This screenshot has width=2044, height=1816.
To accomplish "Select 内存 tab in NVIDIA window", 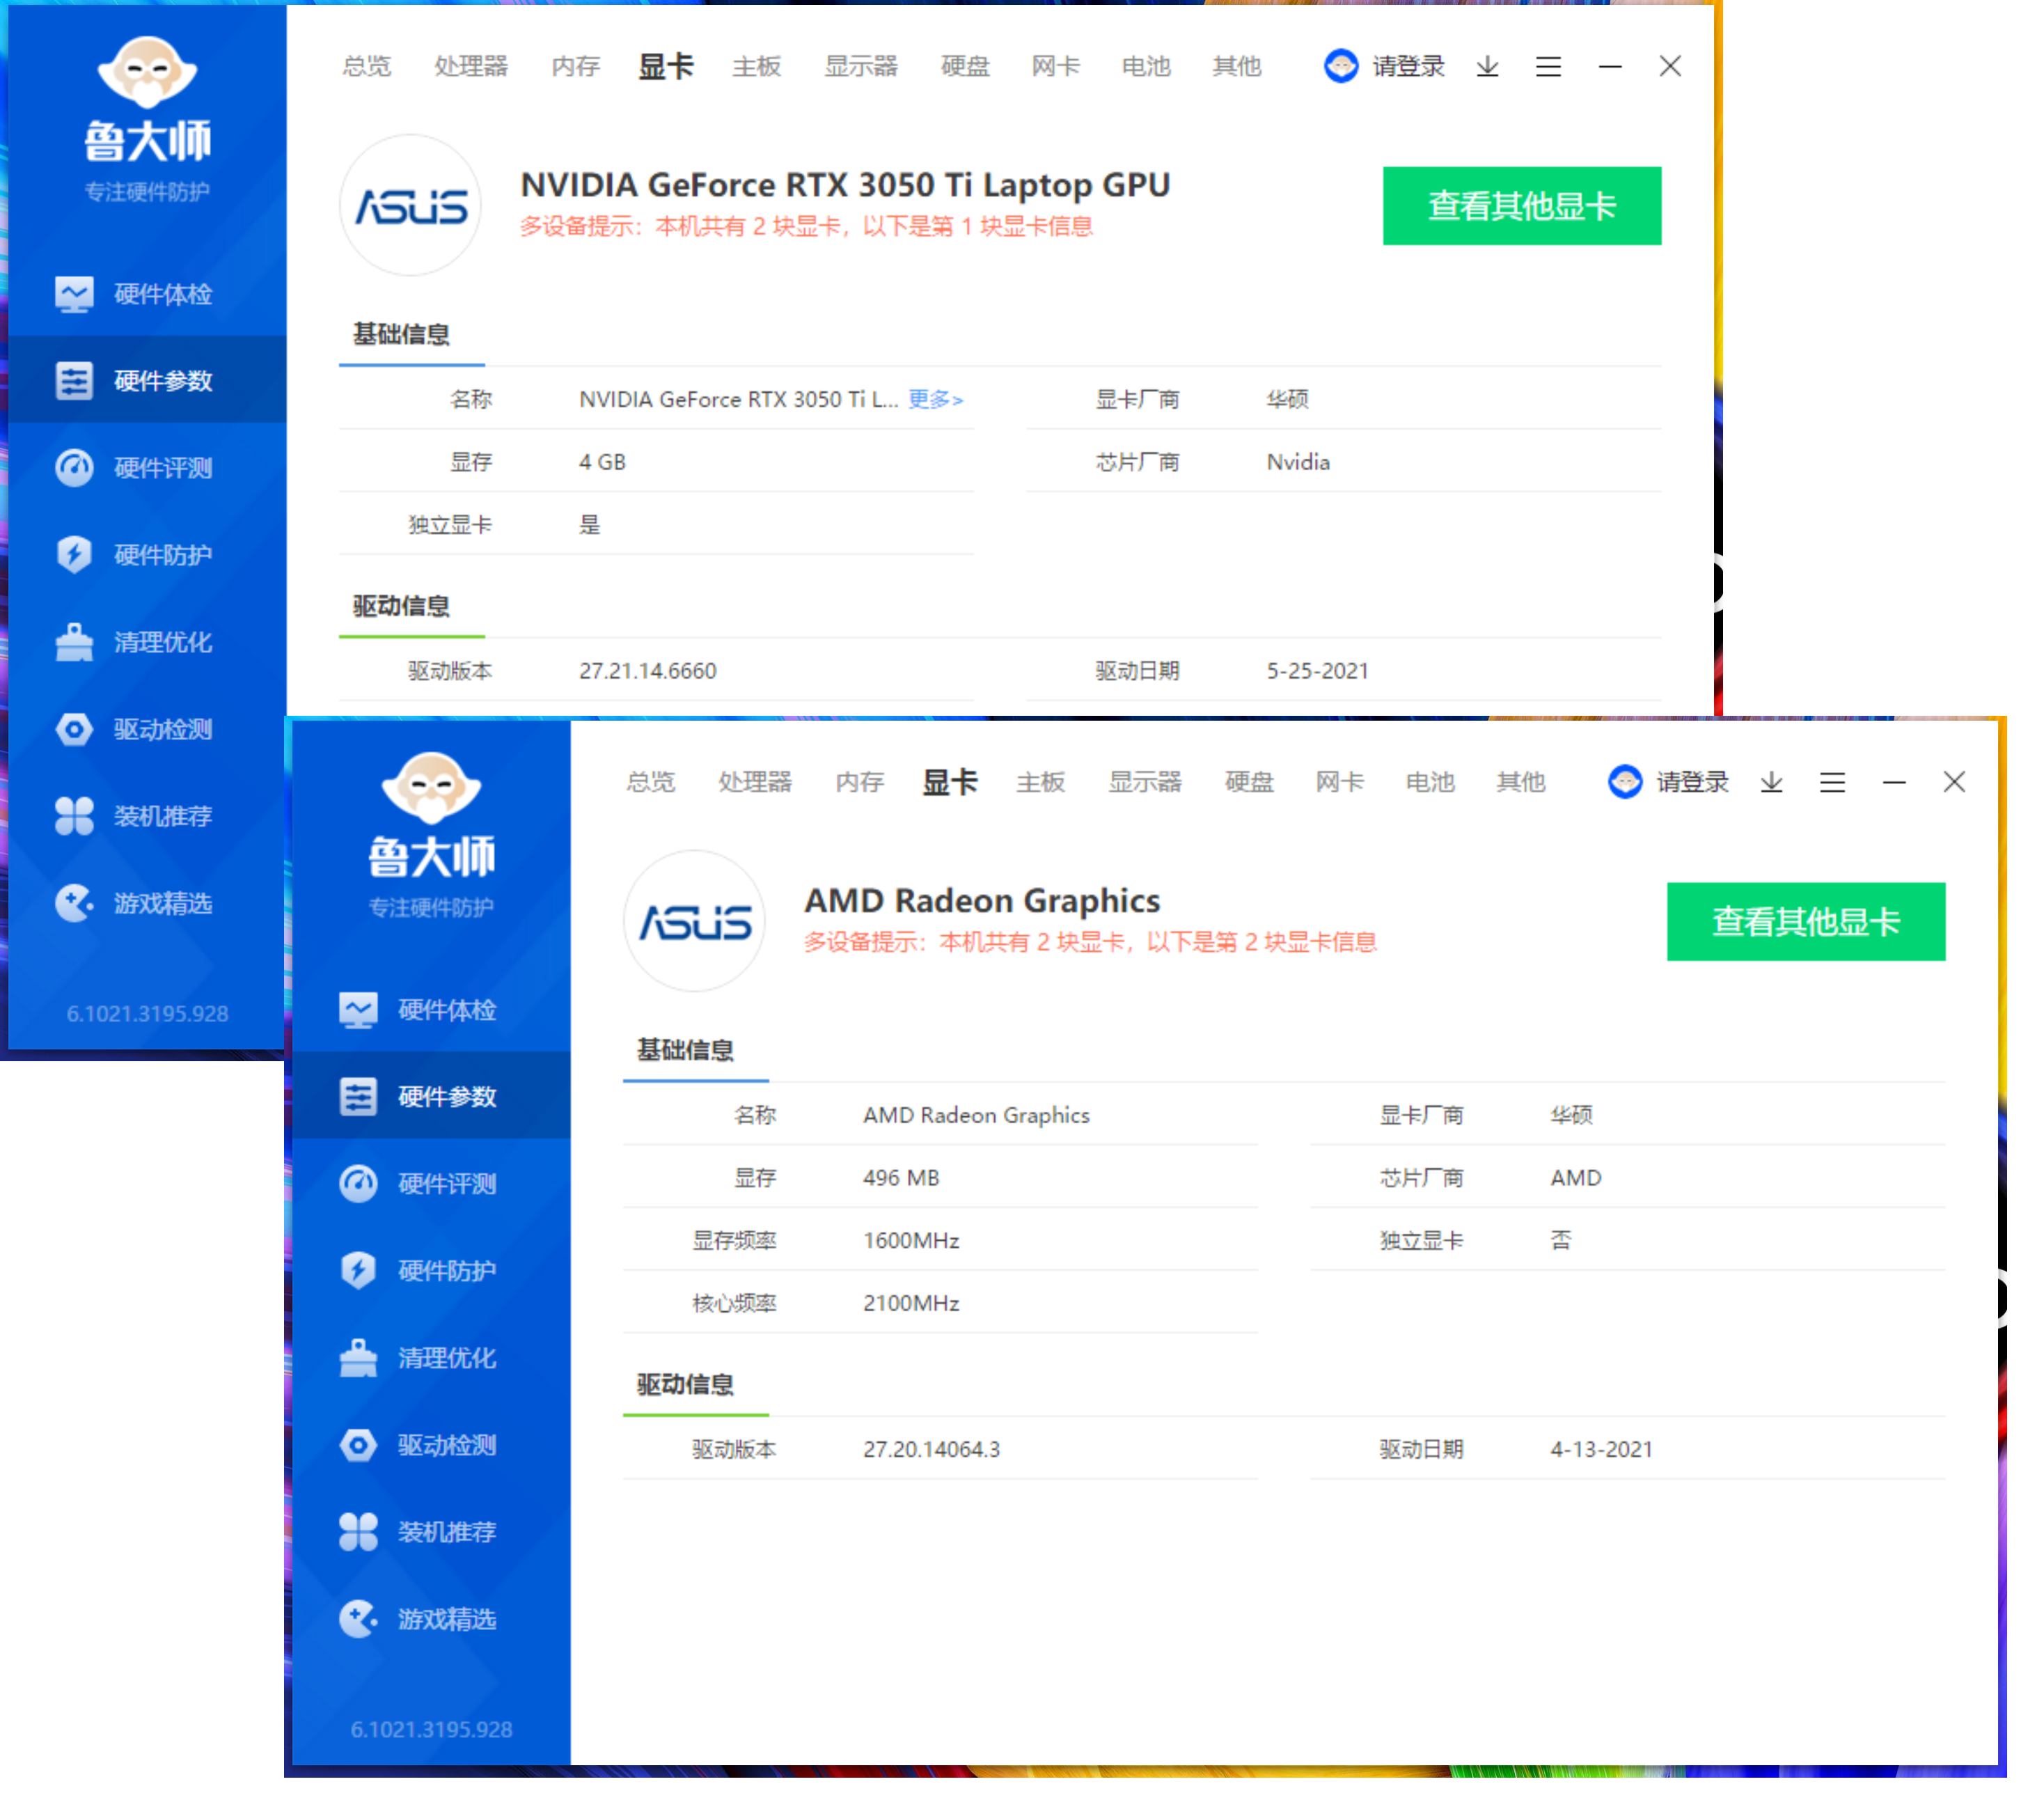I will point(576,66).
